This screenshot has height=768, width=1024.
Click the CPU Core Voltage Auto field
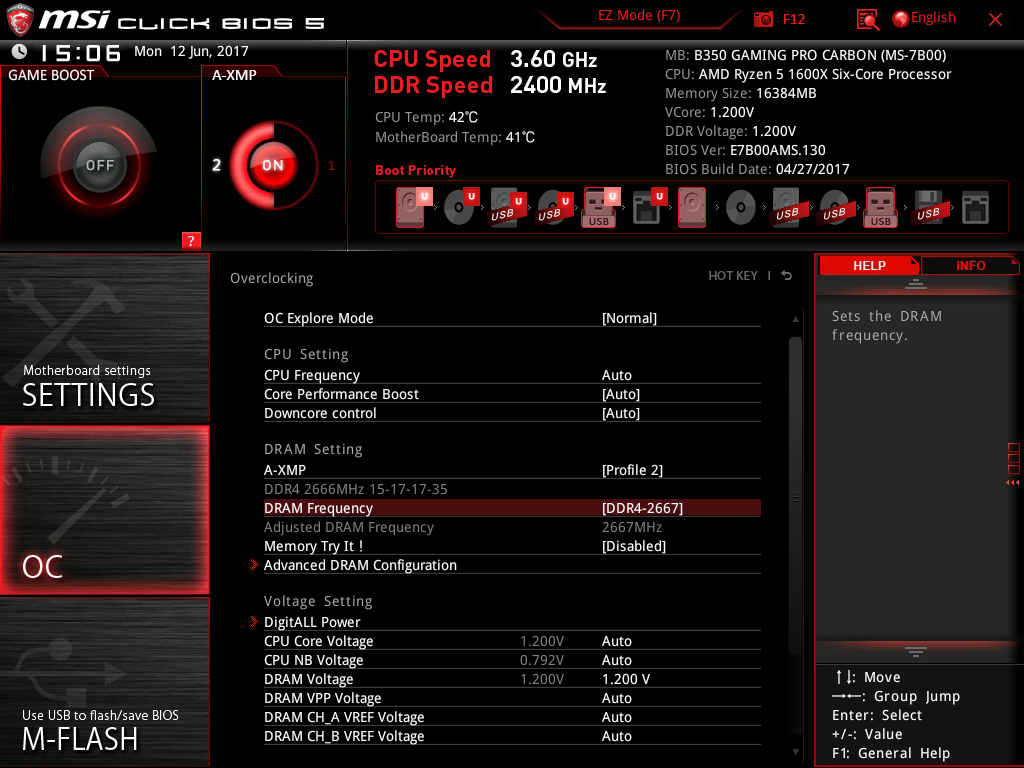coord(616,641)
